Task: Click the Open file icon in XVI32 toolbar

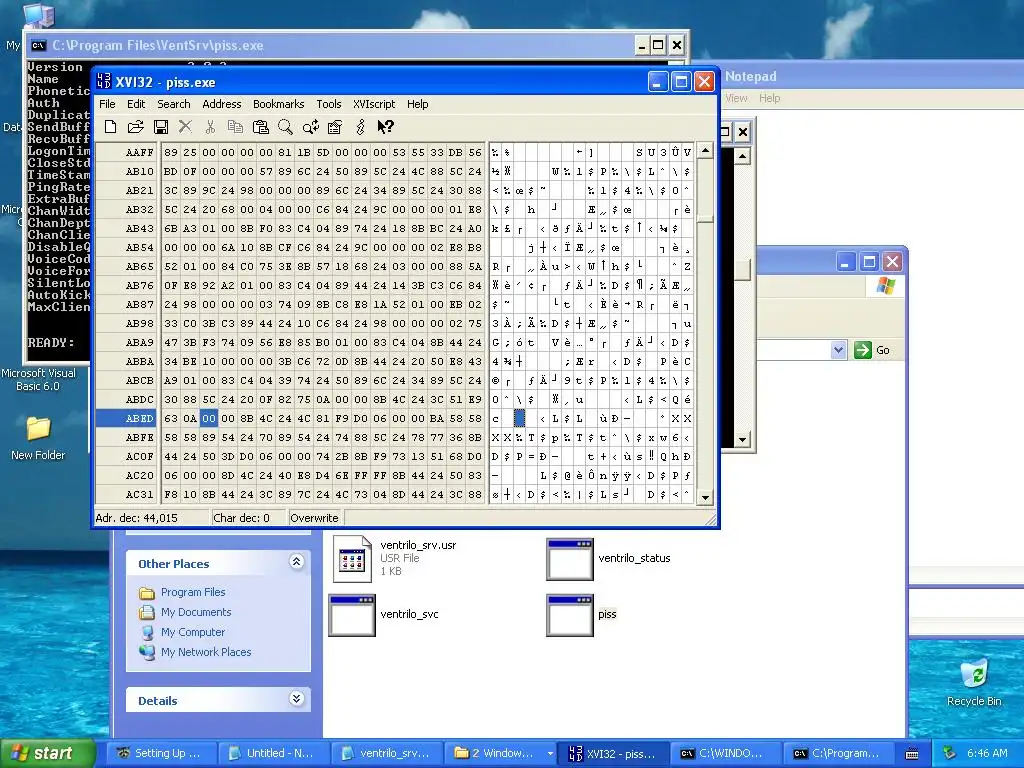Action: pos(135,127)
